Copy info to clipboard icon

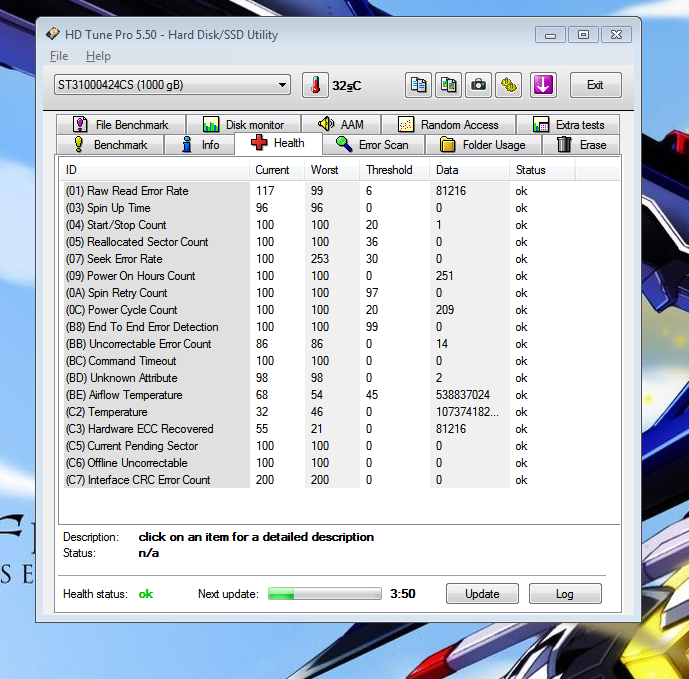418,85
